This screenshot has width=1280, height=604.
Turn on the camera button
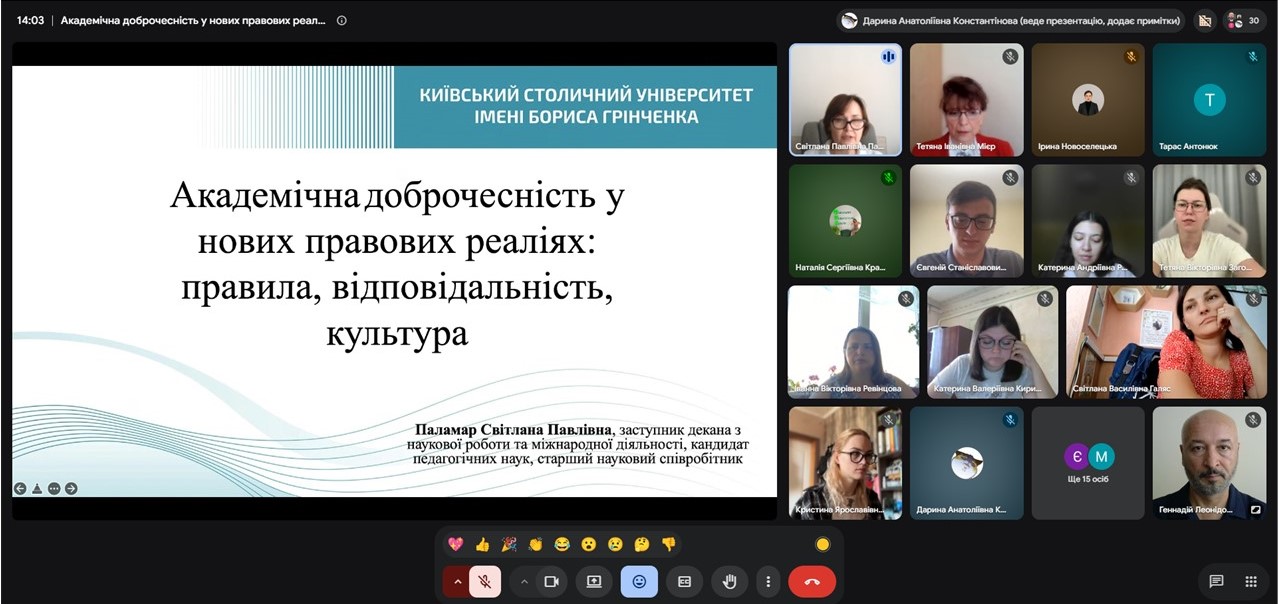551,581
